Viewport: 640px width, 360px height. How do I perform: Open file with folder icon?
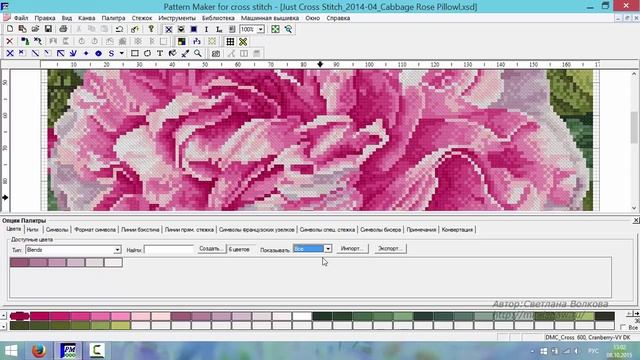pos(36,29)
